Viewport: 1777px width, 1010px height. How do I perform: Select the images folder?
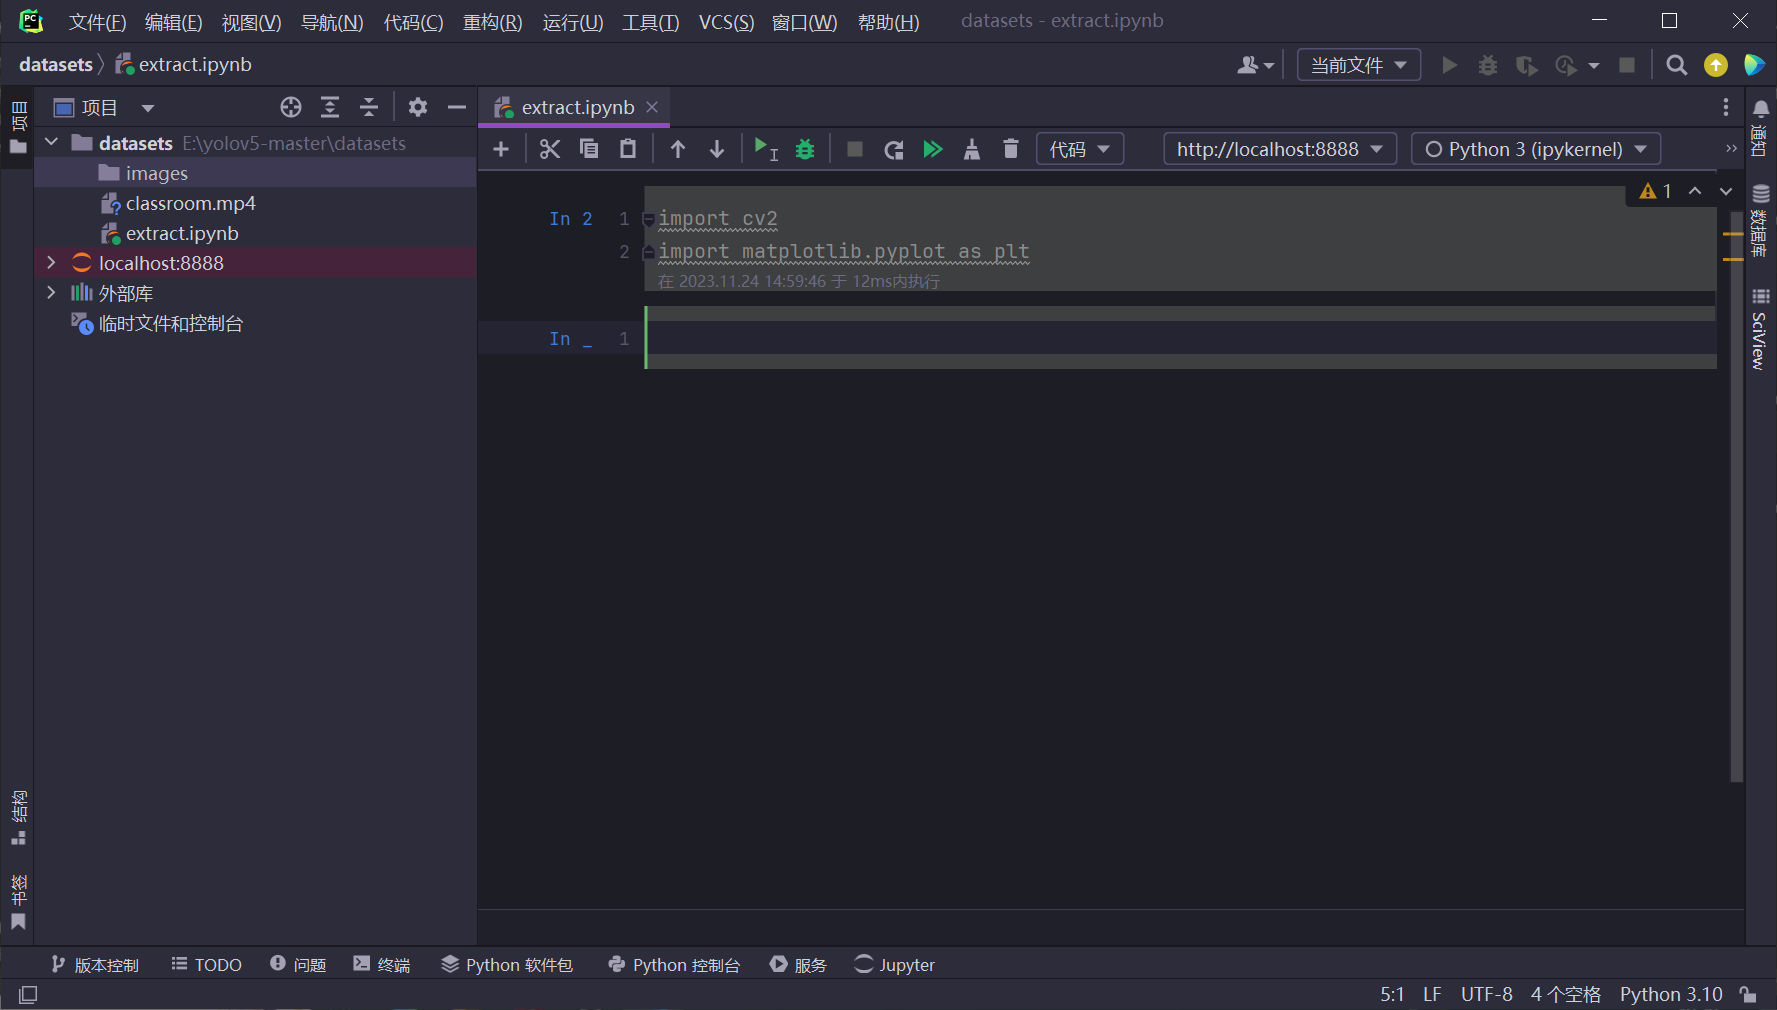157,173
